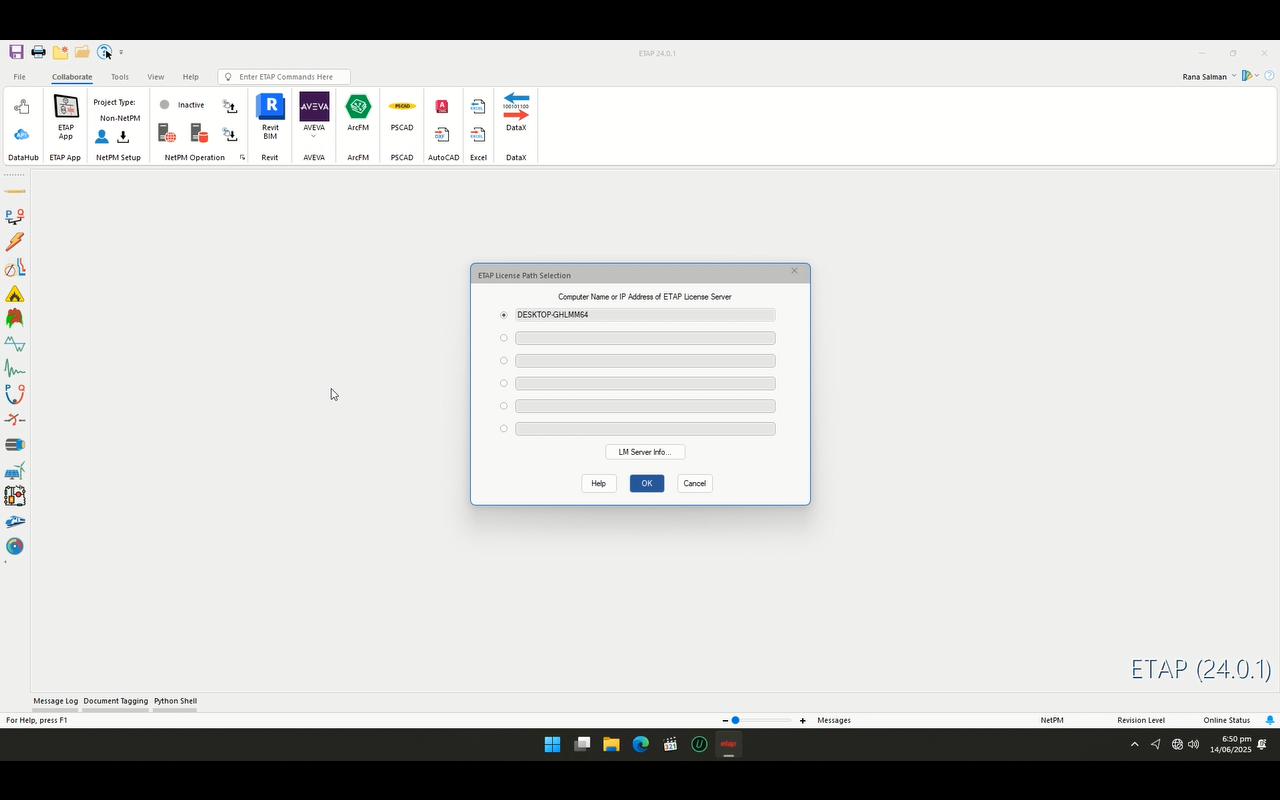Image resolution: width=1280 pixels, height=800 pixels.
Task: Open the Revit BIM import tool
Action: [x=270, y=117]
